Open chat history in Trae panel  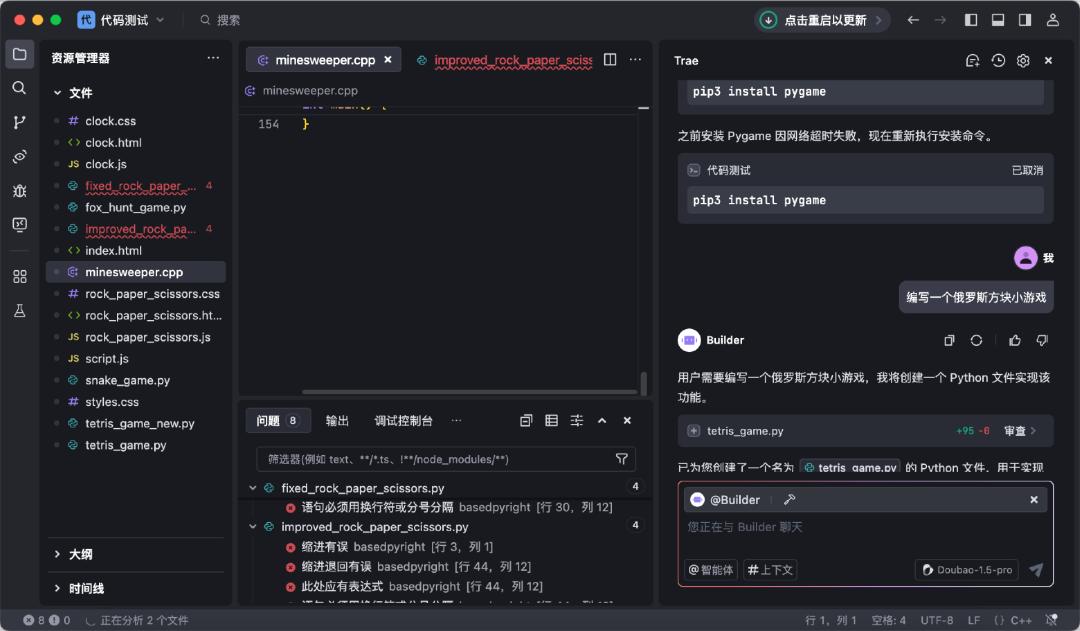pyautogui.click(x=997, y=60)
